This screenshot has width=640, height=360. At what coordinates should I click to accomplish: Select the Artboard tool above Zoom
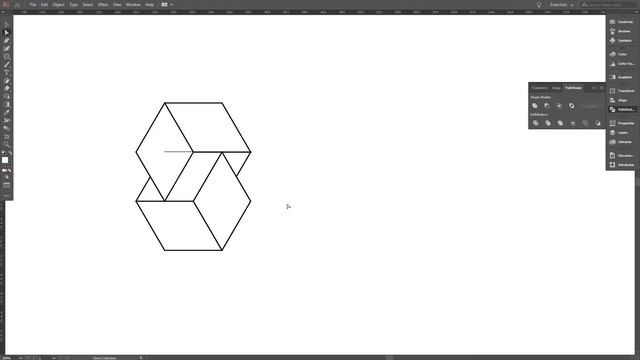(7, 136)
